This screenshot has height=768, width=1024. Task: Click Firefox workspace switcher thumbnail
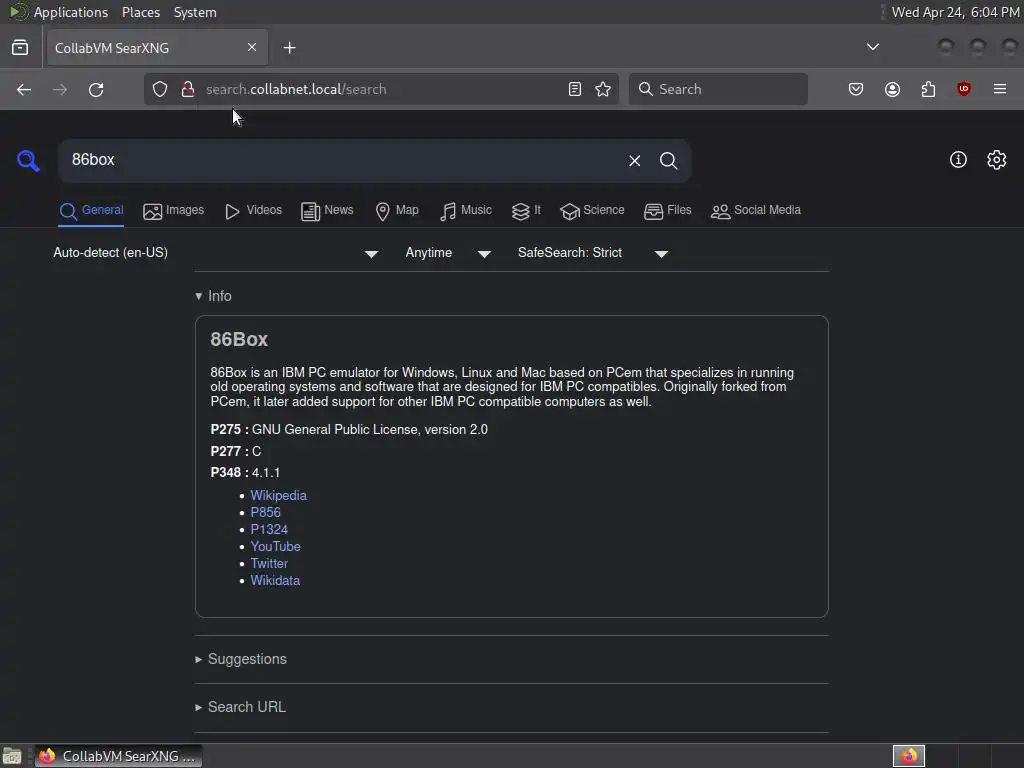click(908, 756)
